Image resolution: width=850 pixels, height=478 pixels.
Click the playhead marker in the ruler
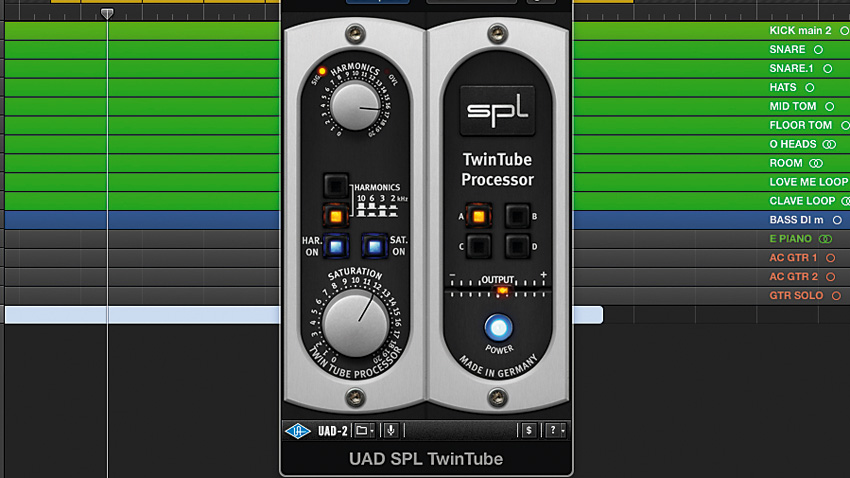pos(107,13)
